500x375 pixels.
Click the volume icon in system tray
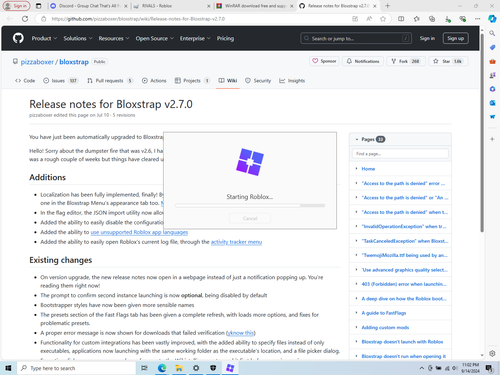[x=454, y=368]
